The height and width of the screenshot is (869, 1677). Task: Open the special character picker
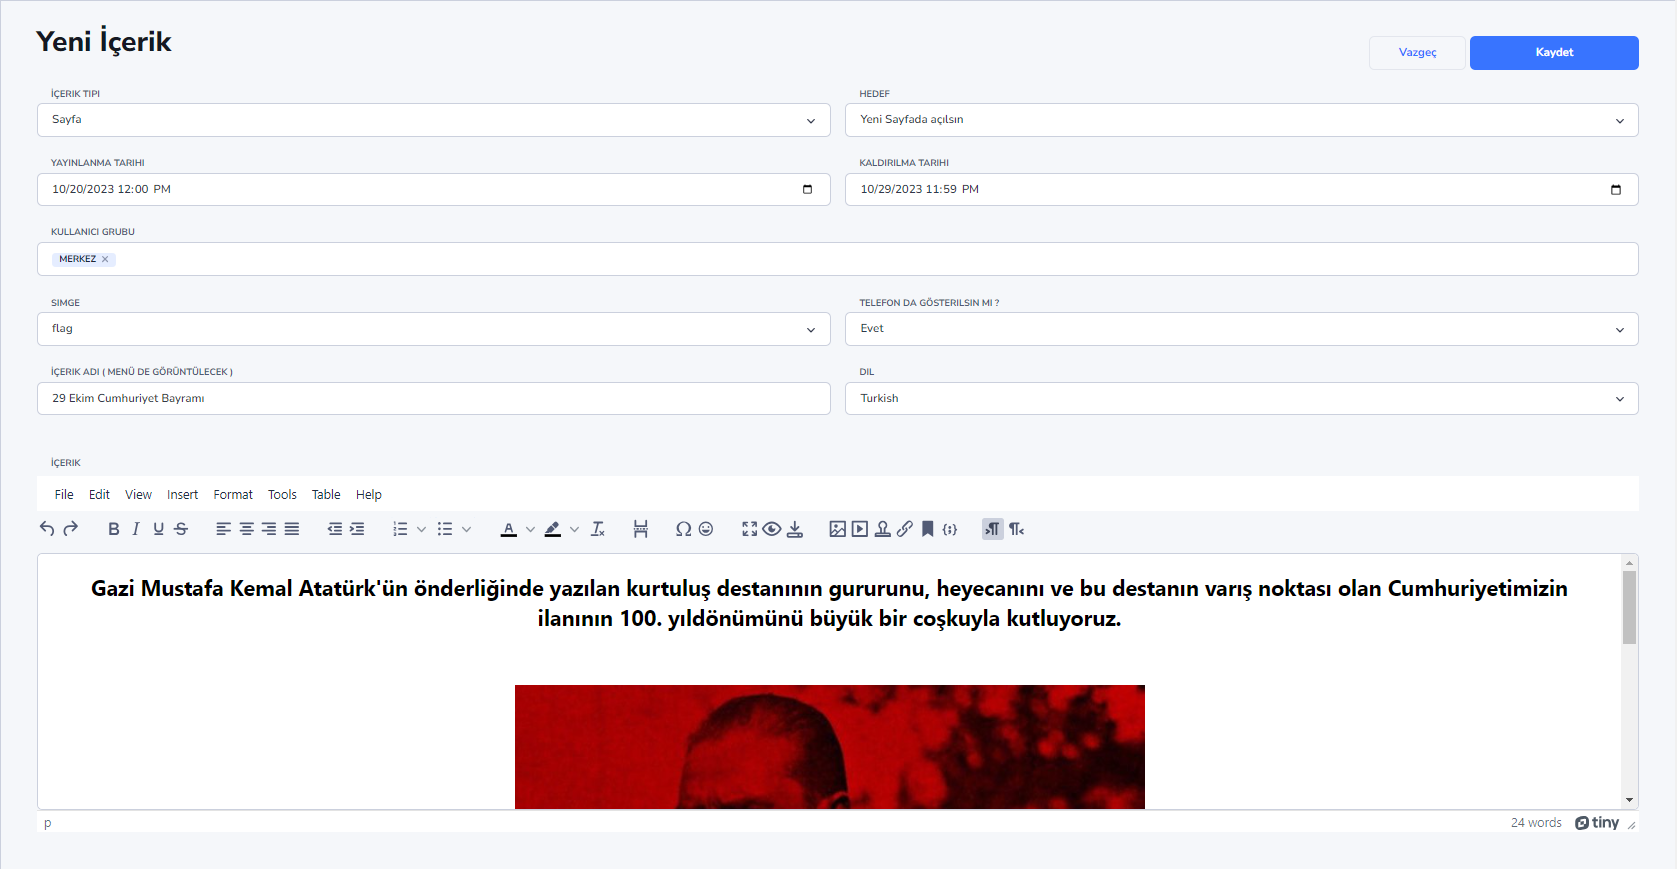tap(683, 529)
